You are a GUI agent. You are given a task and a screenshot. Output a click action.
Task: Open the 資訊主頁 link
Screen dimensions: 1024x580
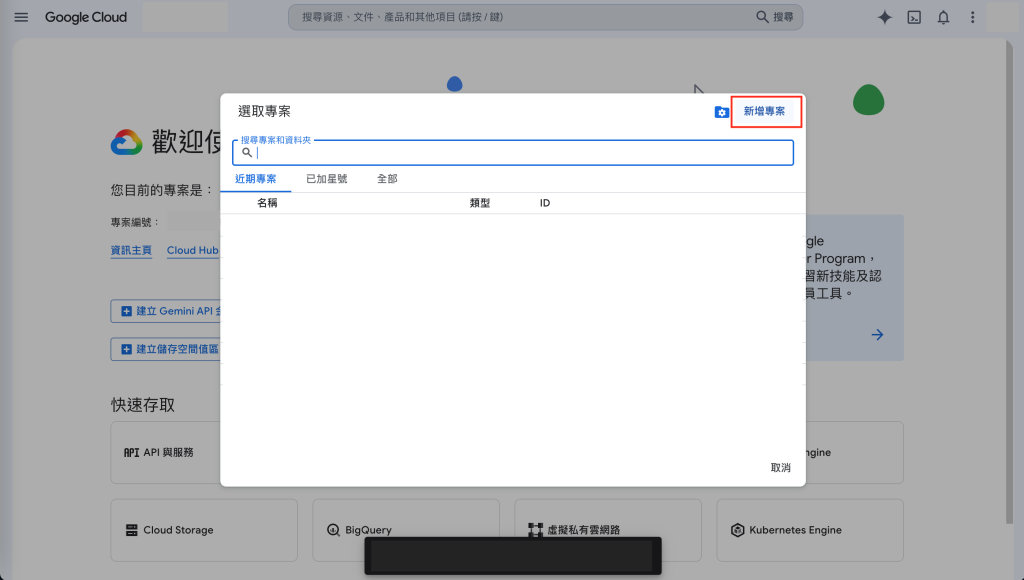(x=131, y=250)
